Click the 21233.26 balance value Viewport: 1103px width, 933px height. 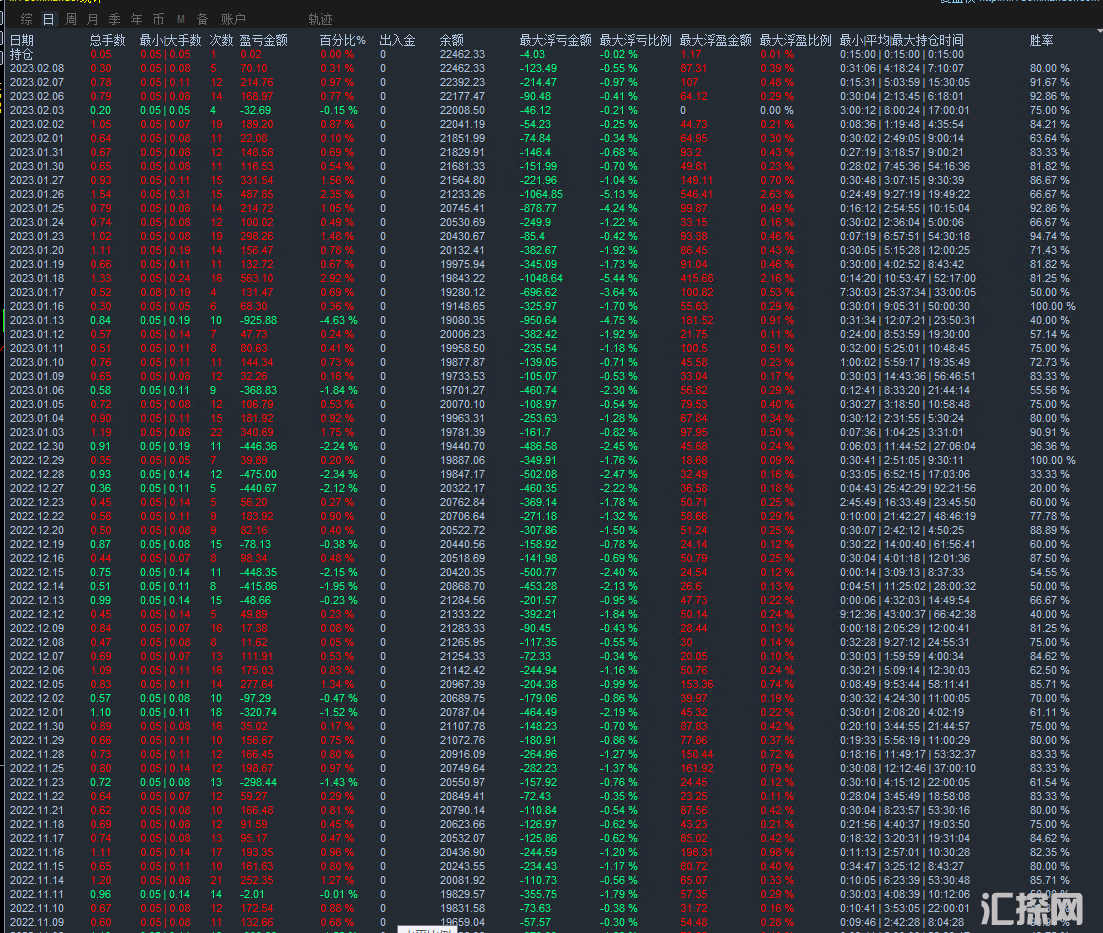pyautogui.click(x=462, y=194)
